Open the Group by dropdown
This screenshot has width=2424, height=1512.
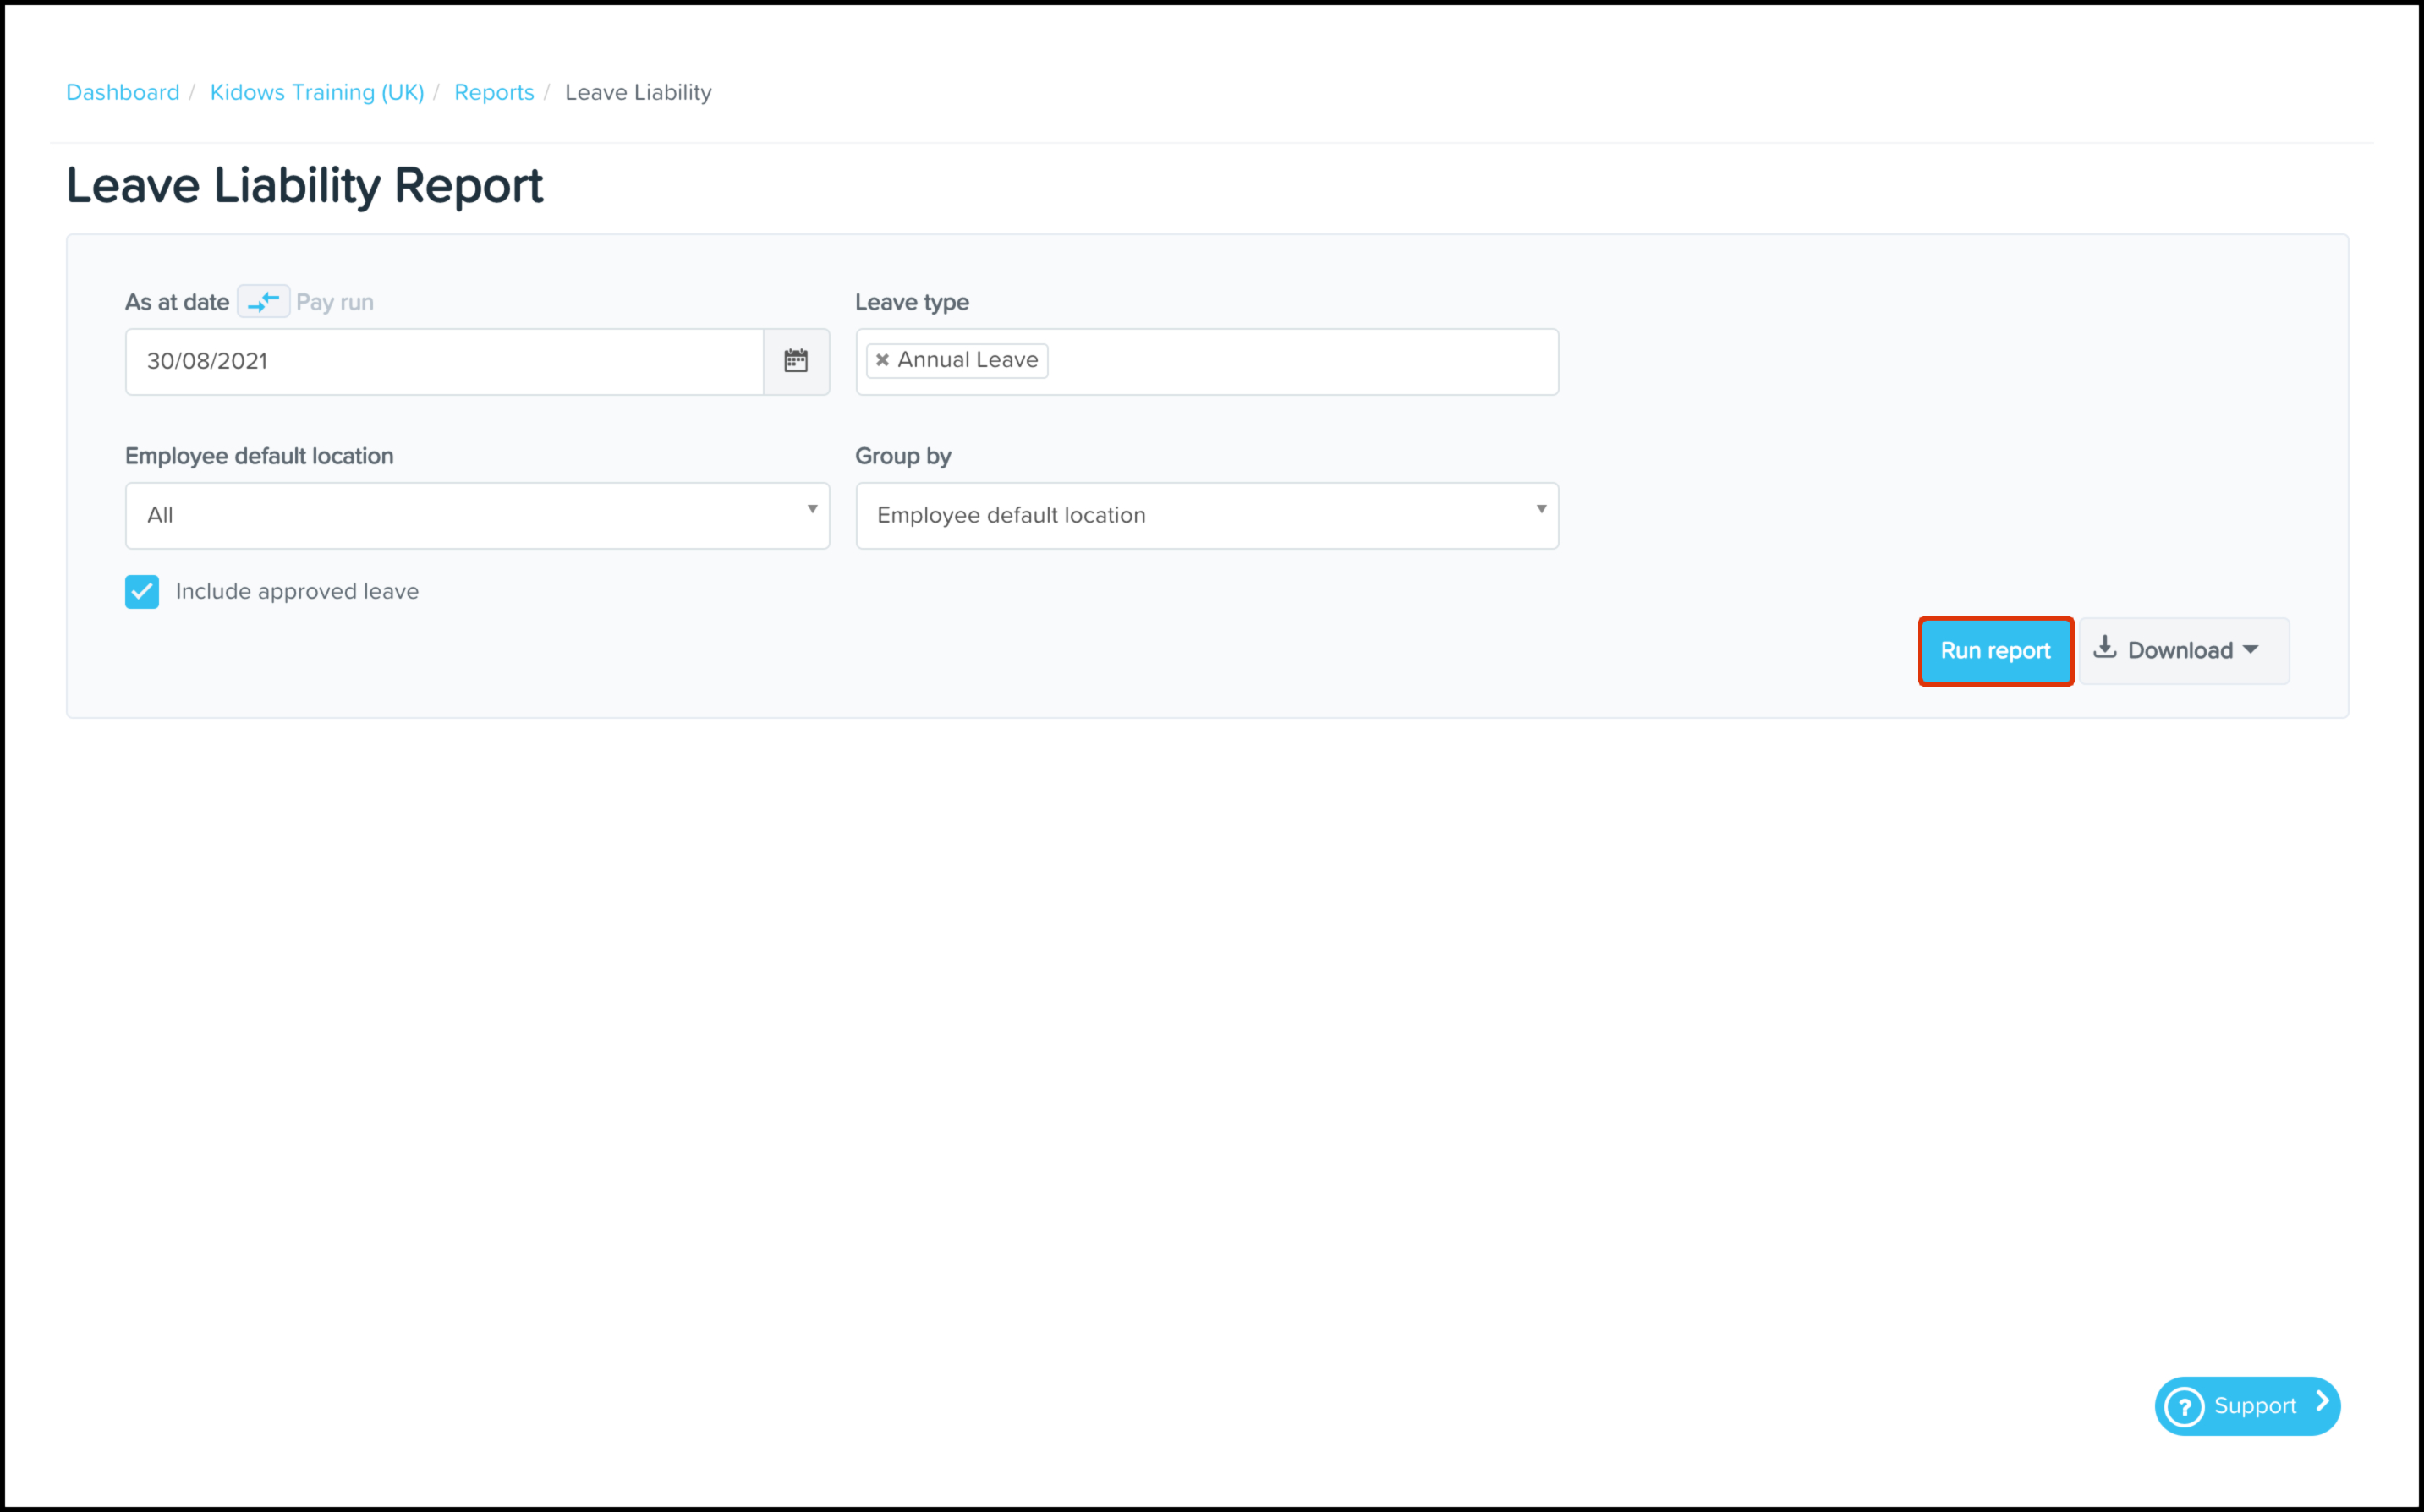tap(1206, 516)
